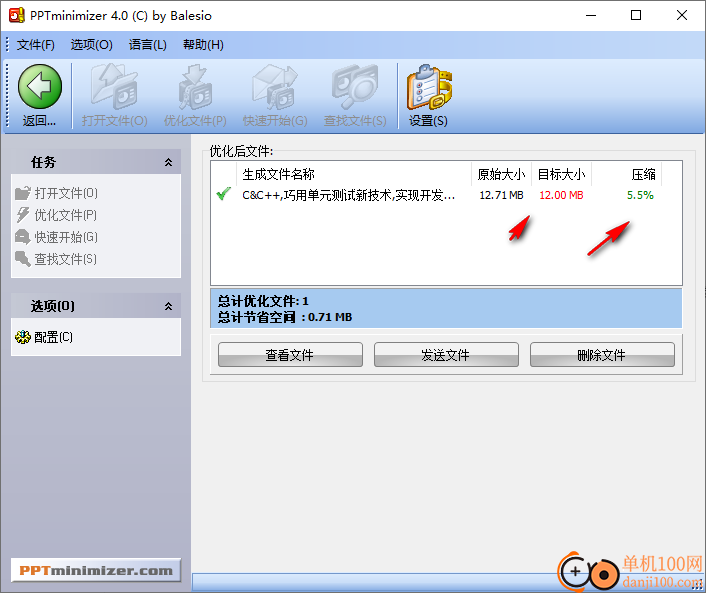Click the 总计节省空间 : 0.71 MB text
This screenshot has width=706, height=593.
click(285, 317)
